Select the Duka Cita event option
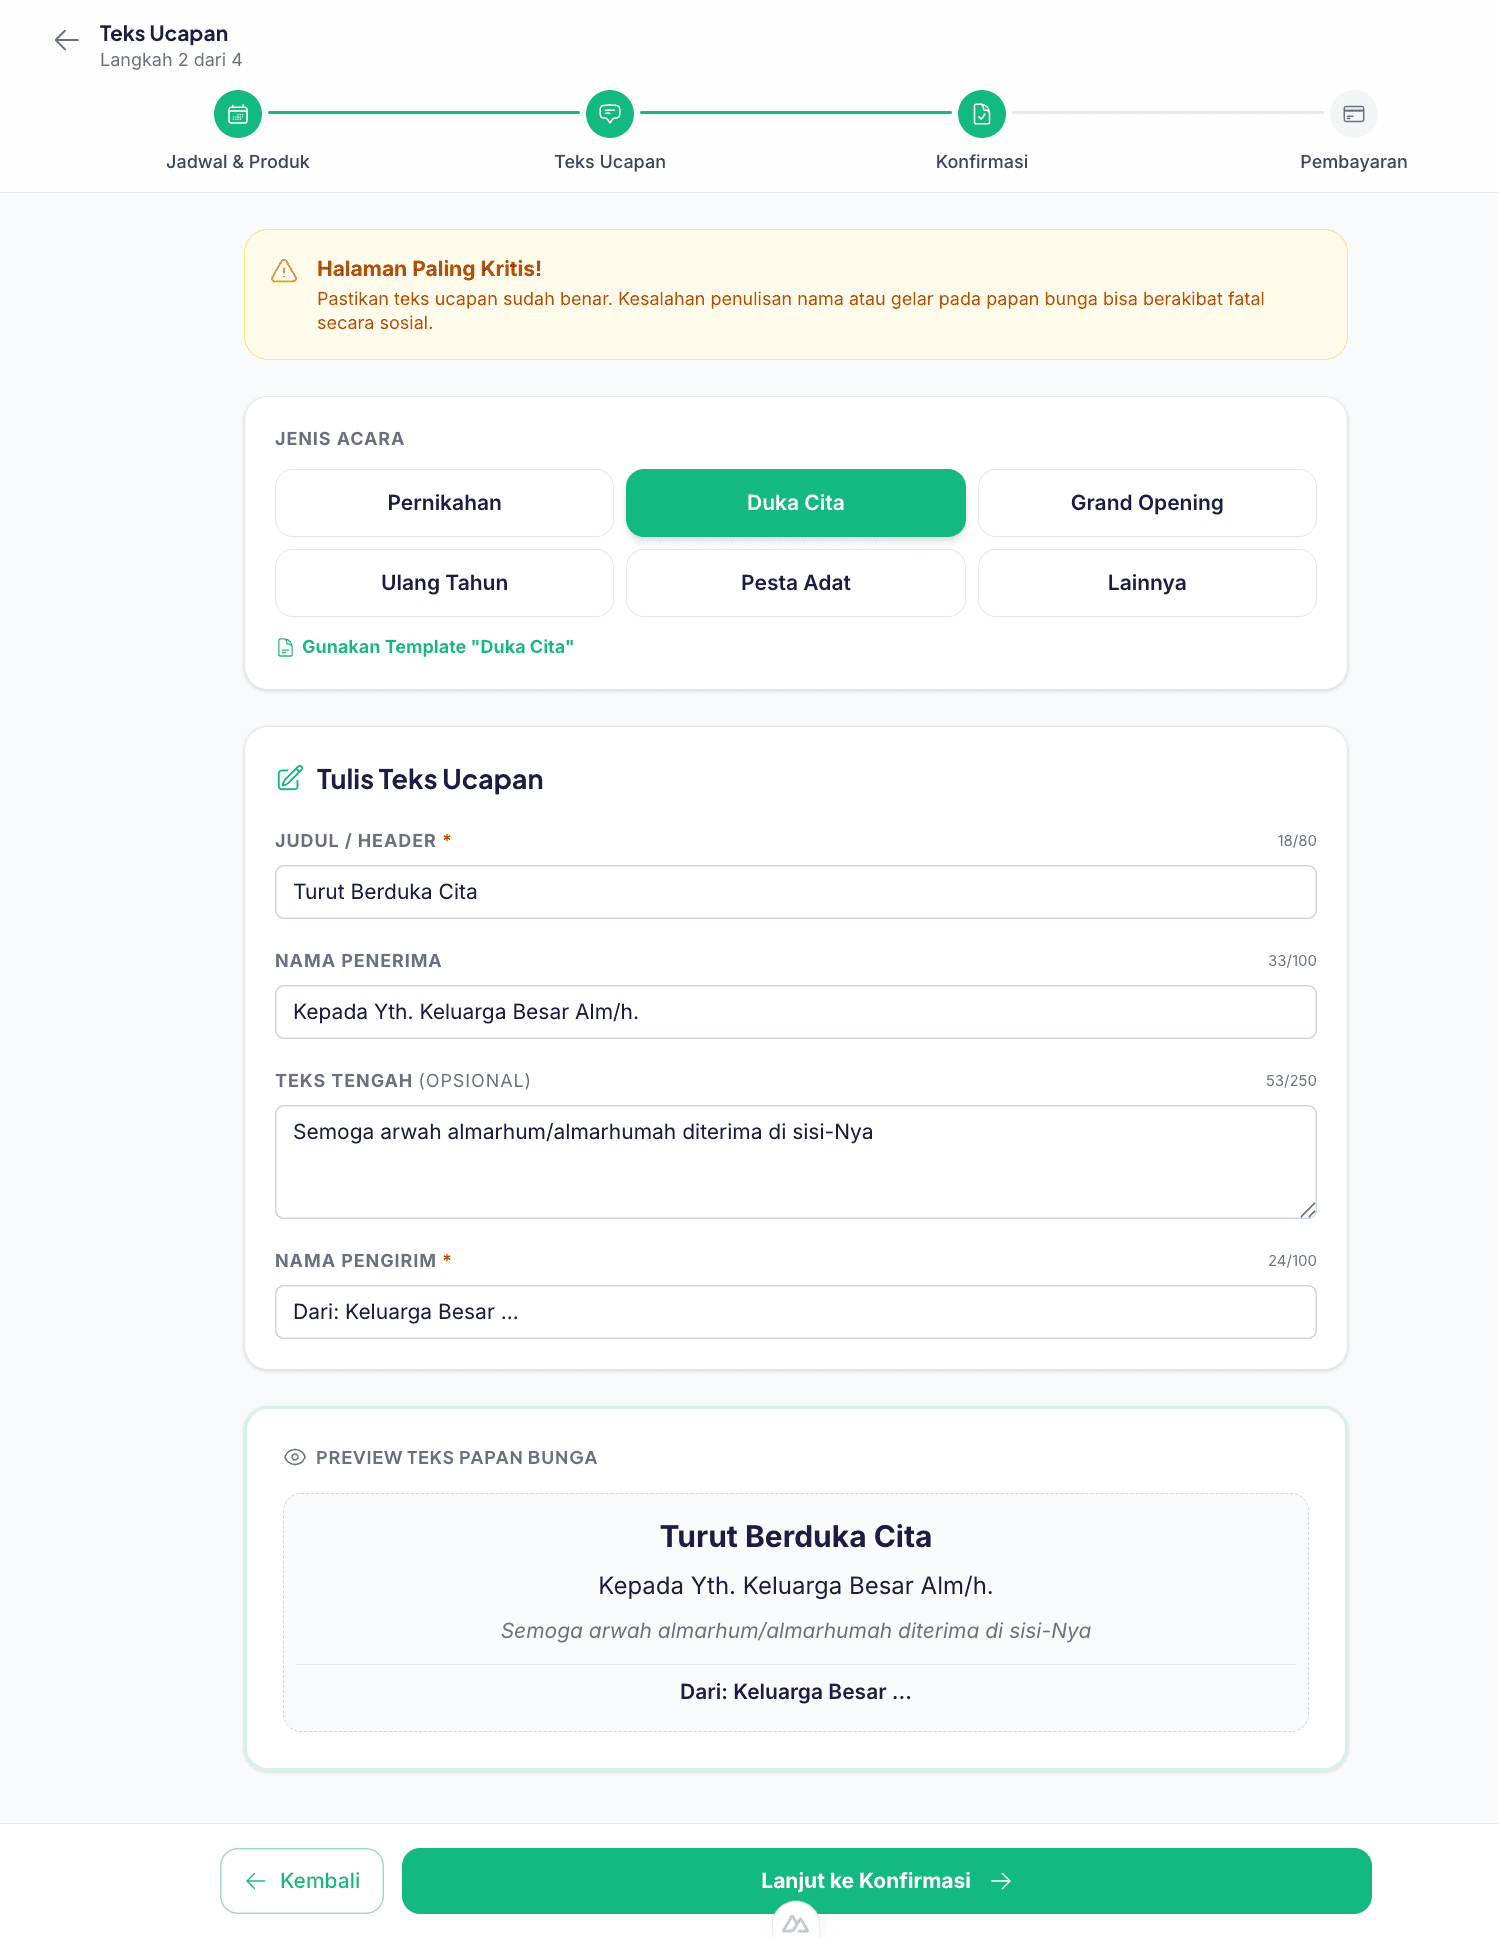The width and height of the screenshot is (1498, 1938). coord(796,503)
